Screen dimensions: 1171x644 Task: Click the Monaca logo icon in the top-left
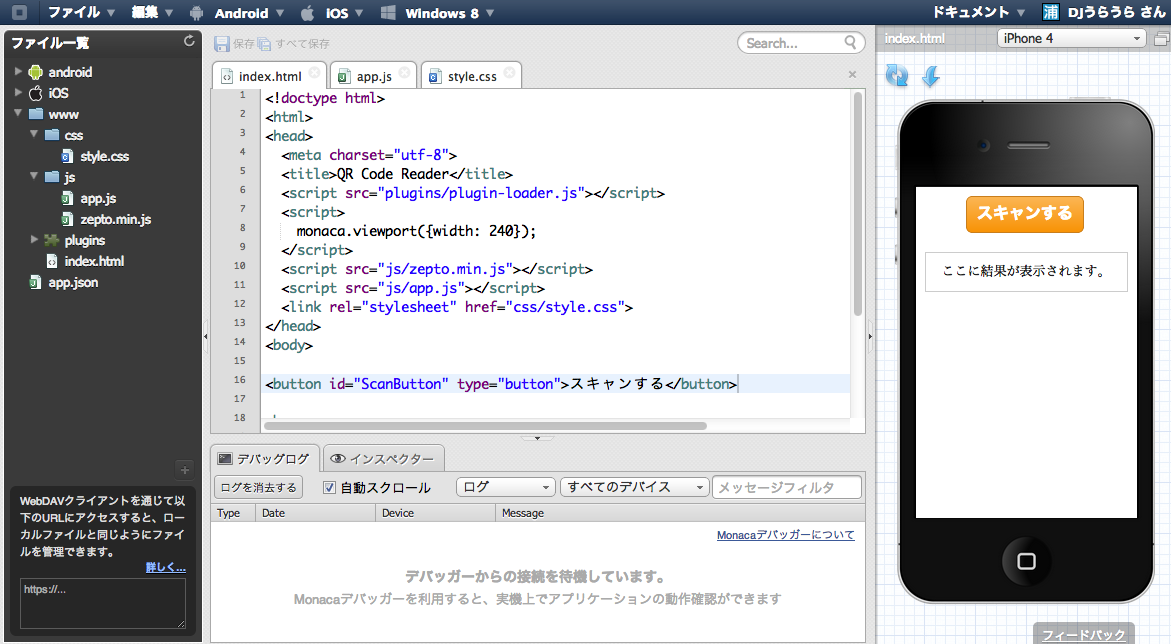coord(19,13)
